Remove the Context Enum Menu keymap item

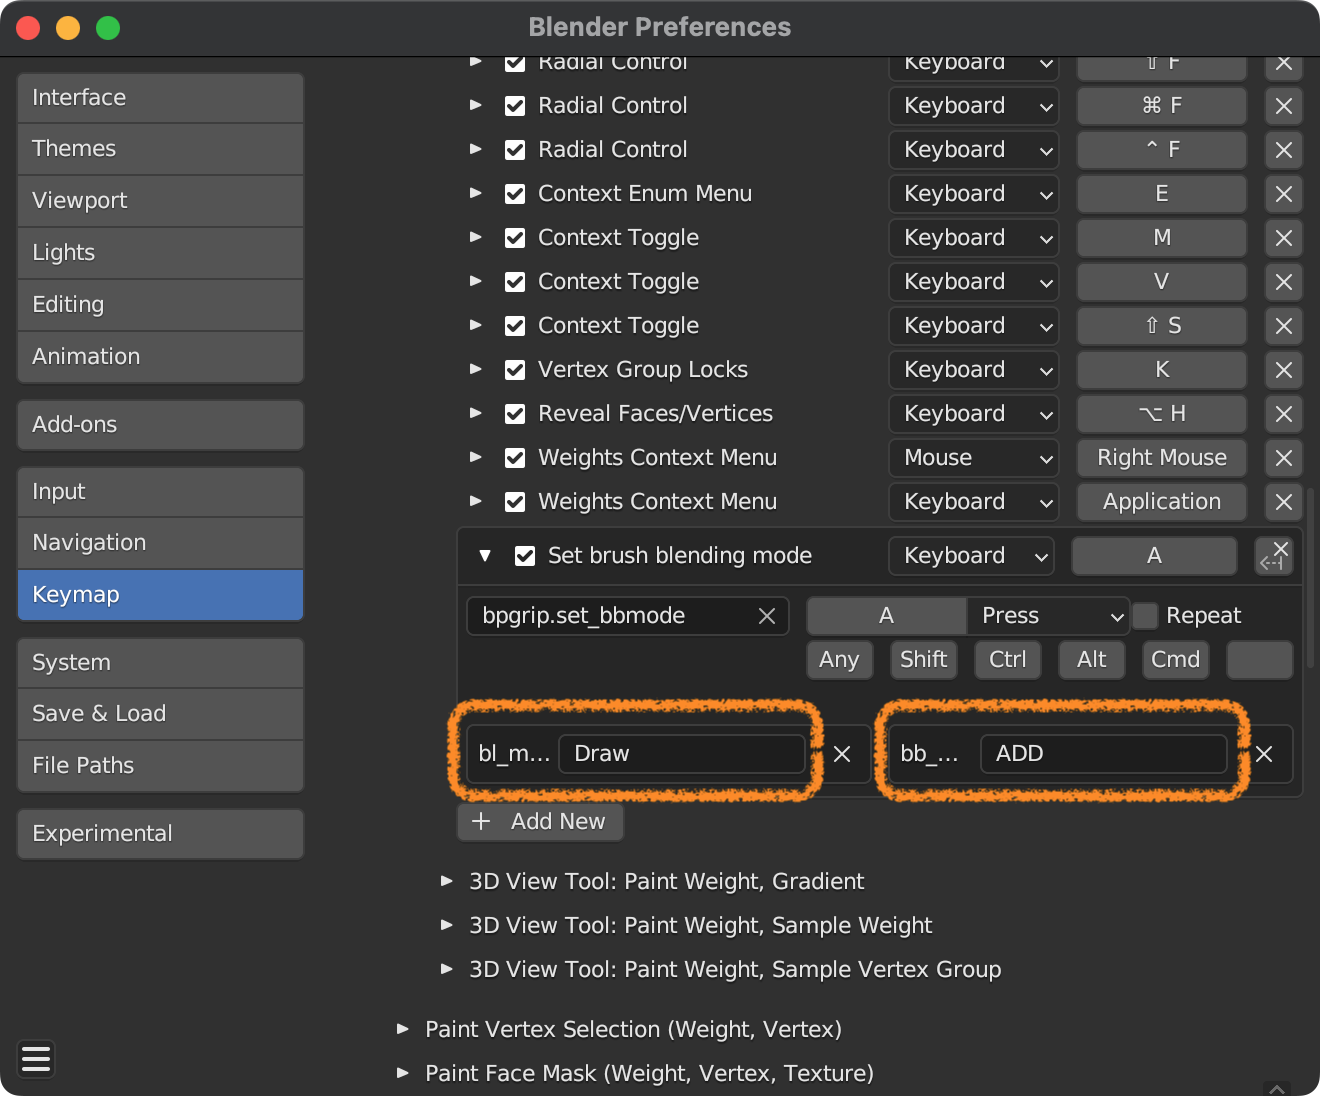(1284, 194)
